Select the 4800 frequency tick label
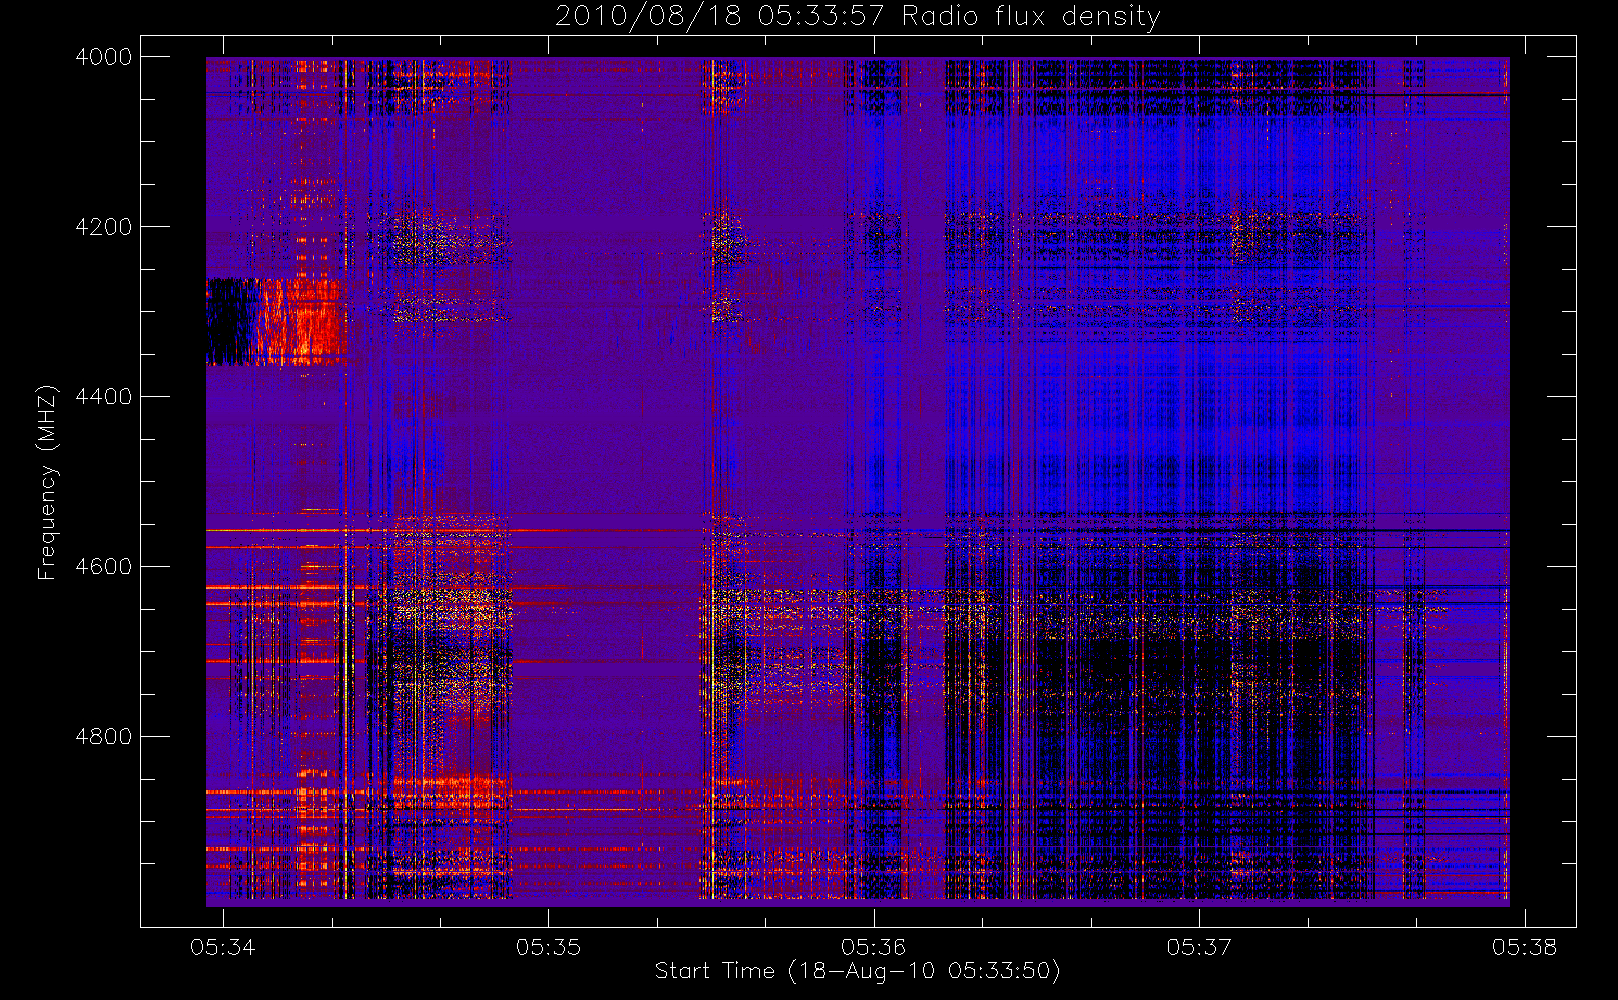1618x1000 pixels. click(x=104, y=737)
